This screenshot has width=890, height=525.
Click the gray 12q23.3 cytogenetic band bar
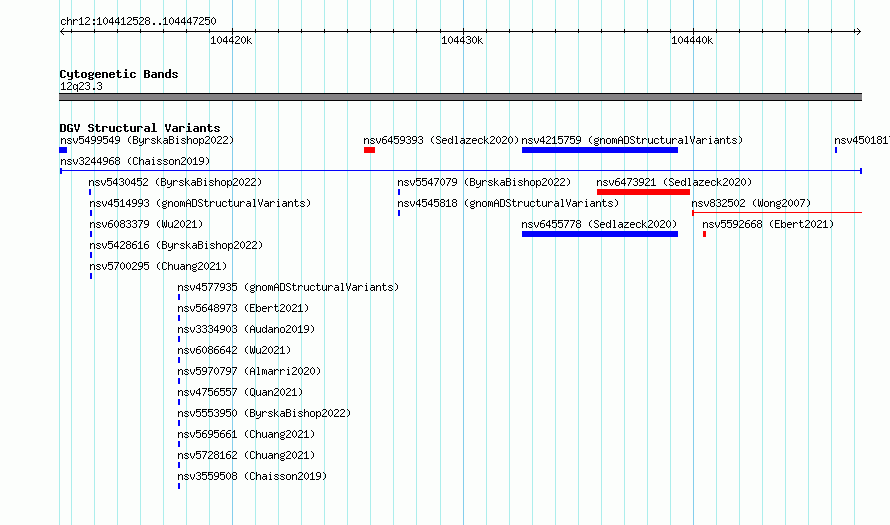(461, 97)
